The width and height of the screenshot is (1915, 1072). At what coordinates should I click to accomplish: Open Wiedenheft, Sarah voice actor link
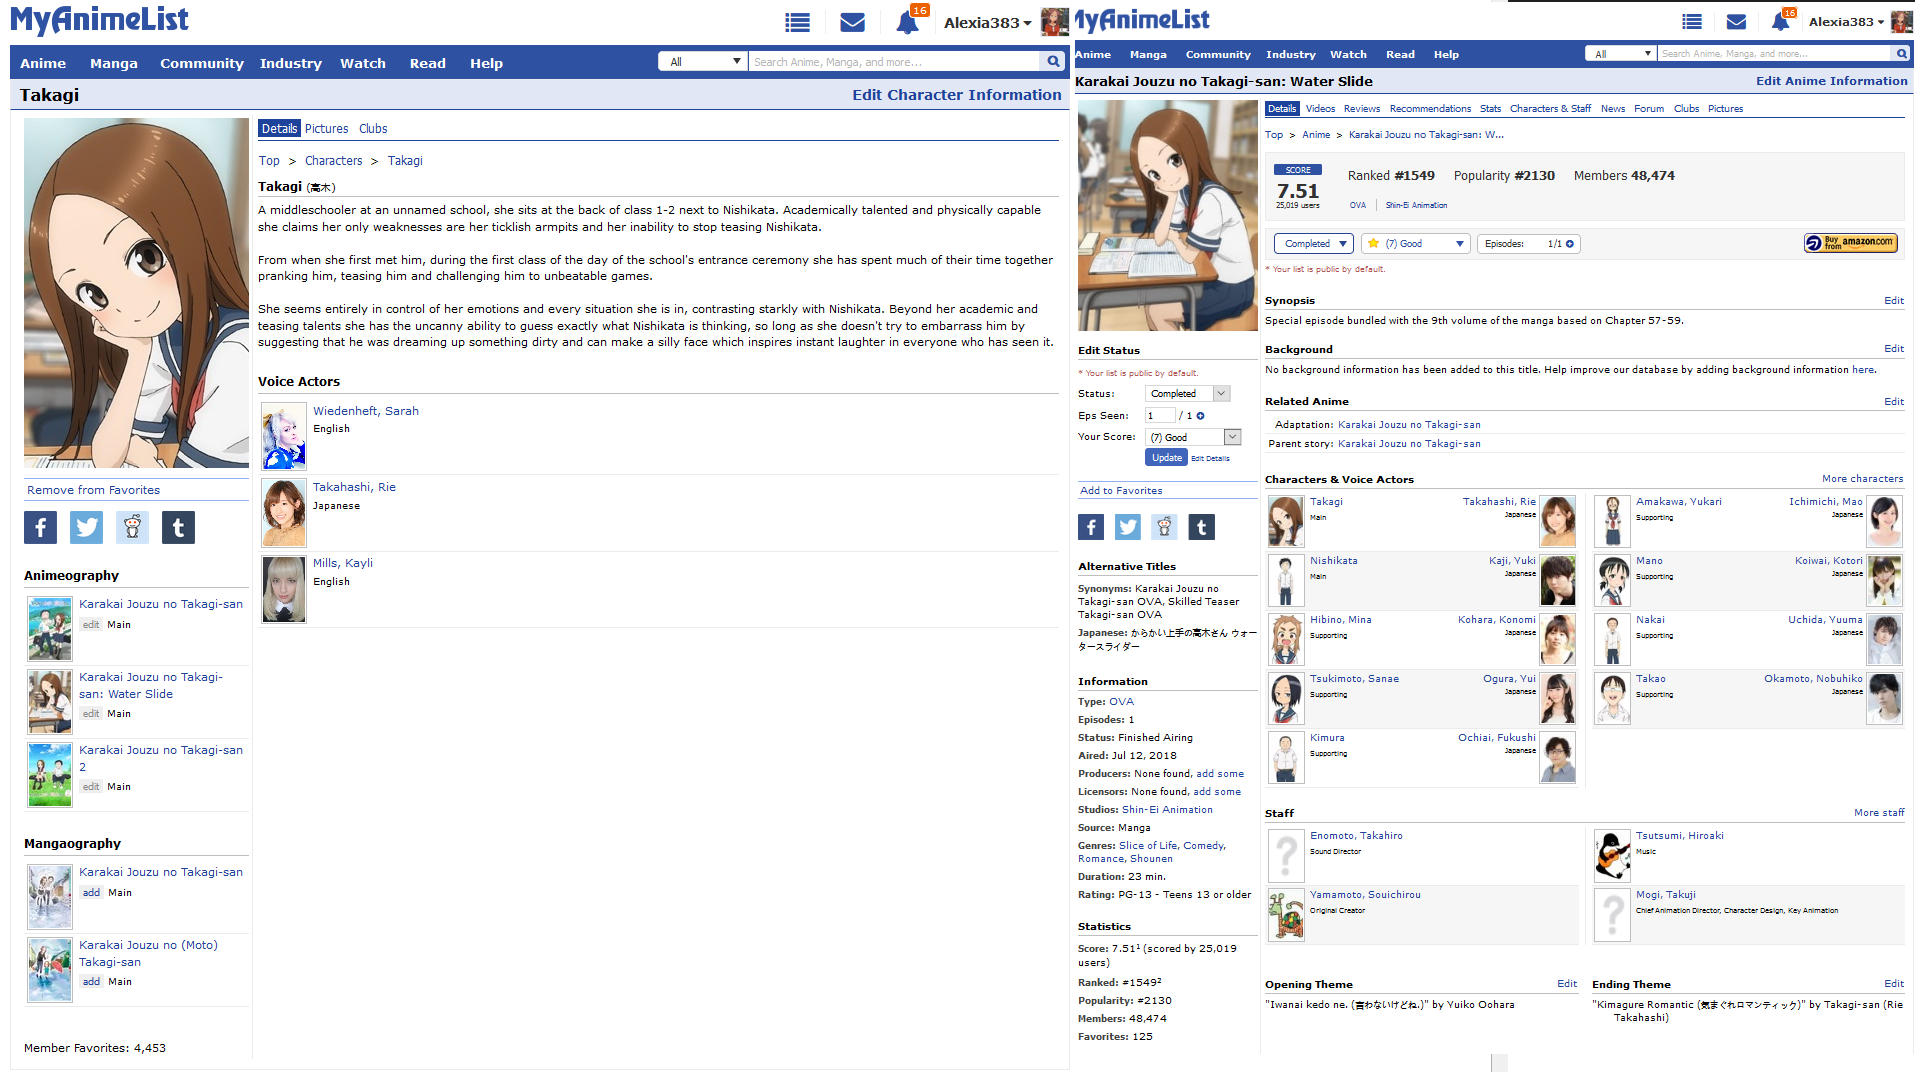(x=366, y=411)
